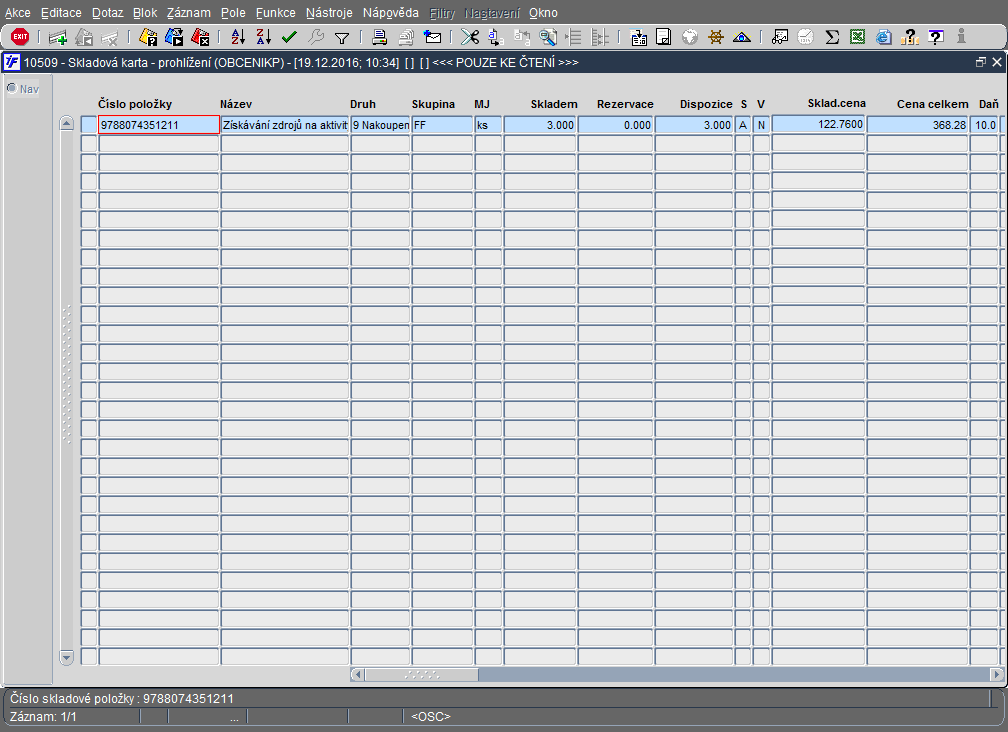
Task: Open the Záznam menu
Action: click(188, 13)
